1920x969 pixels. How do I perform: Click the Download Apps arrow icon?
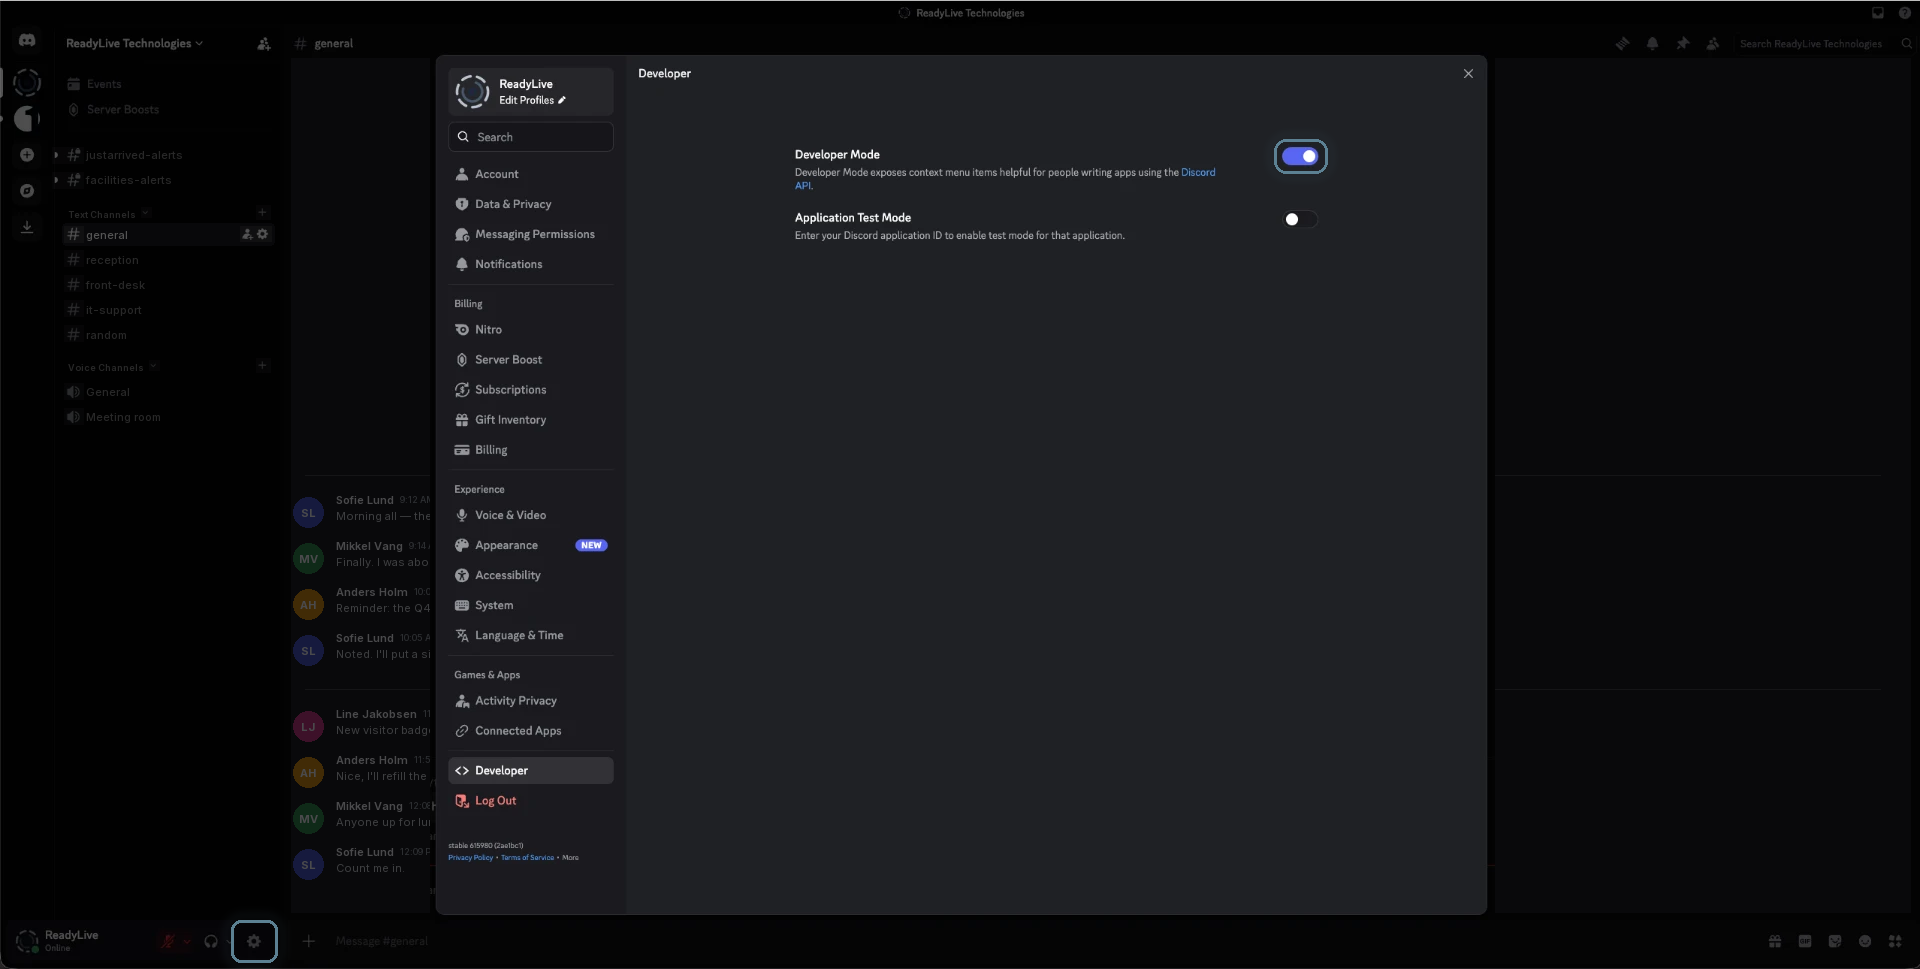pyautogui.click(x=27, y=227)
